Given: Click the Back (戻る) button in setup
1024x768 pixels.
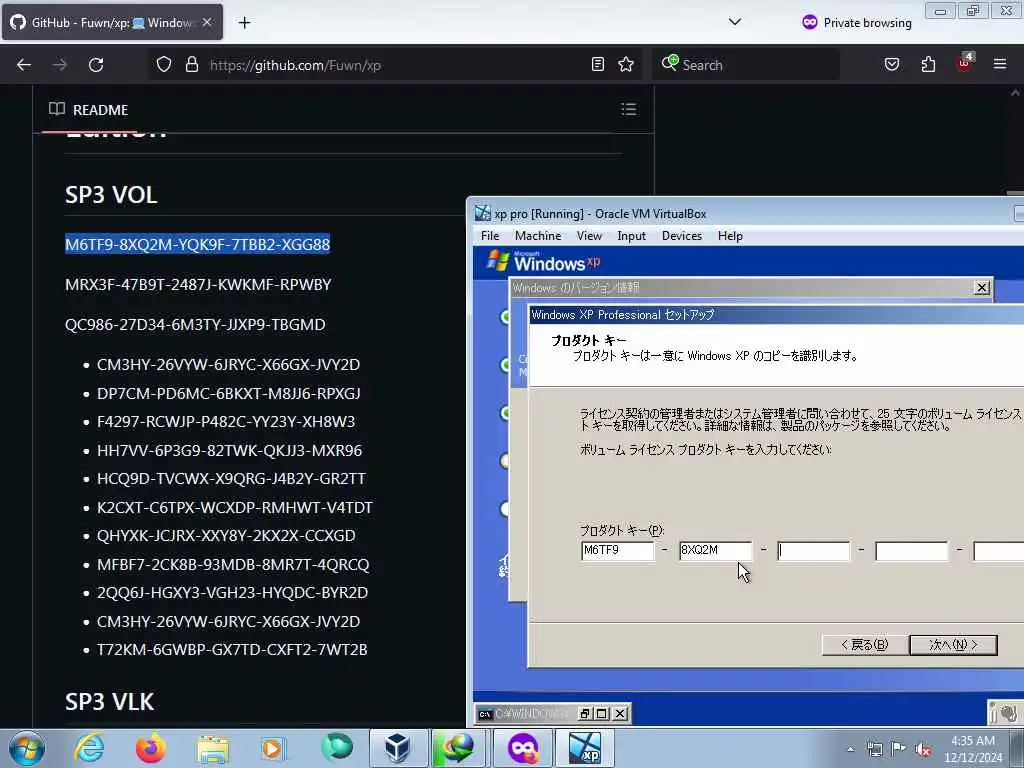Looking at the screenshot, I should point(865,645).
